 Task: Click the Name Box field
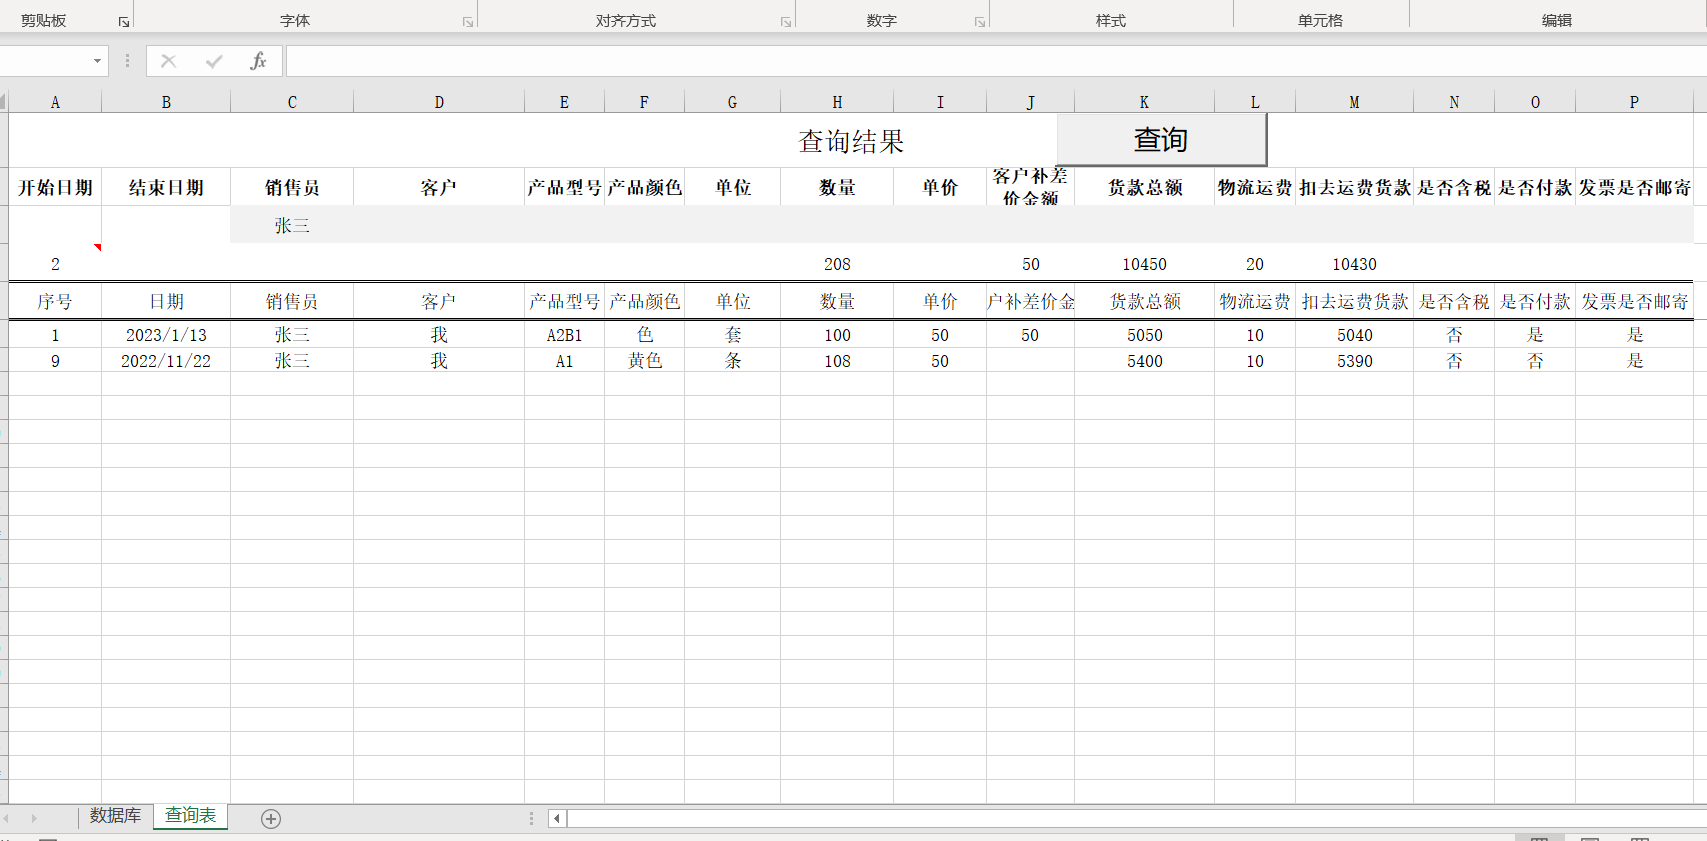pos(44,61)
